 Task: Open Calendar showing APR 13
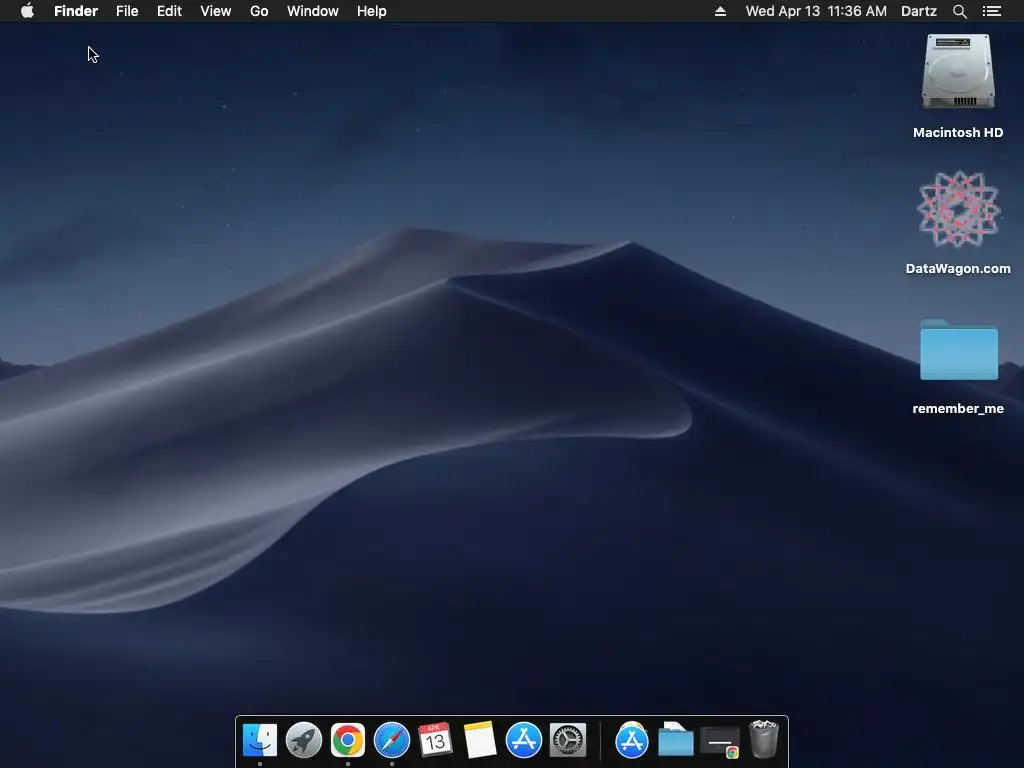pyautogui.click(x=436, y=740)
